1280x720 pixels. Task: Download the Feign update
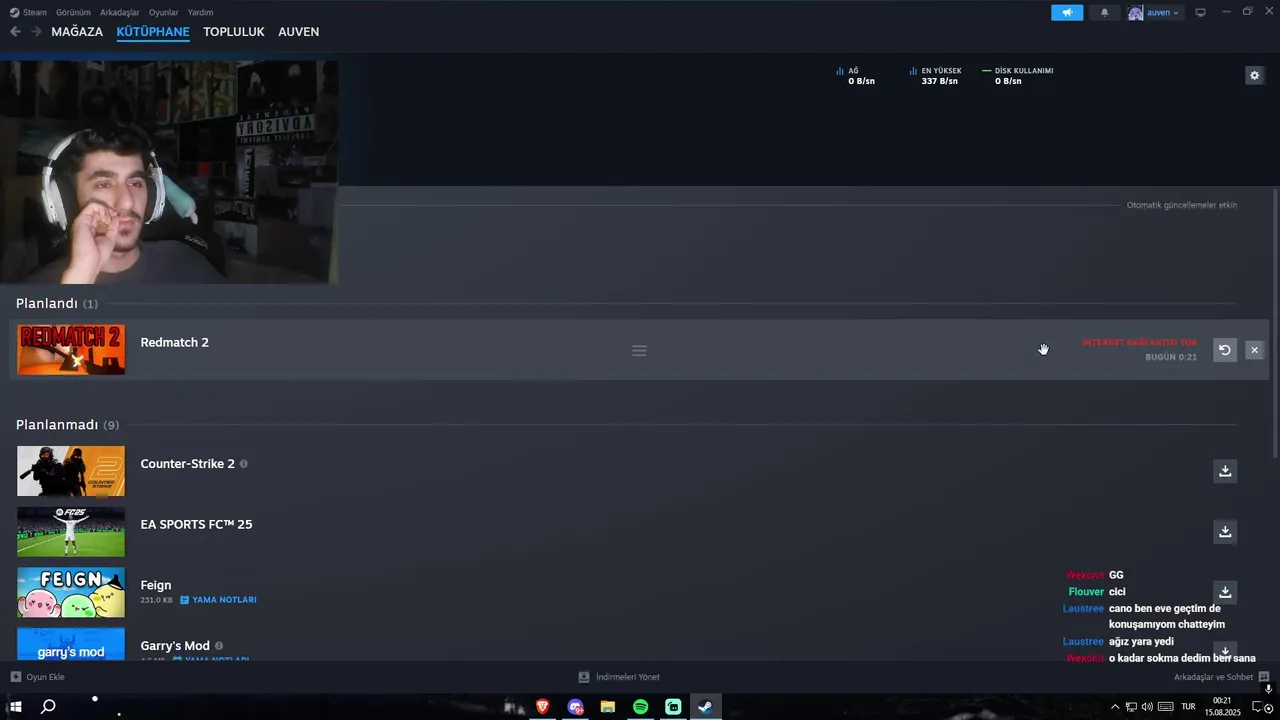click(1225, 592)
